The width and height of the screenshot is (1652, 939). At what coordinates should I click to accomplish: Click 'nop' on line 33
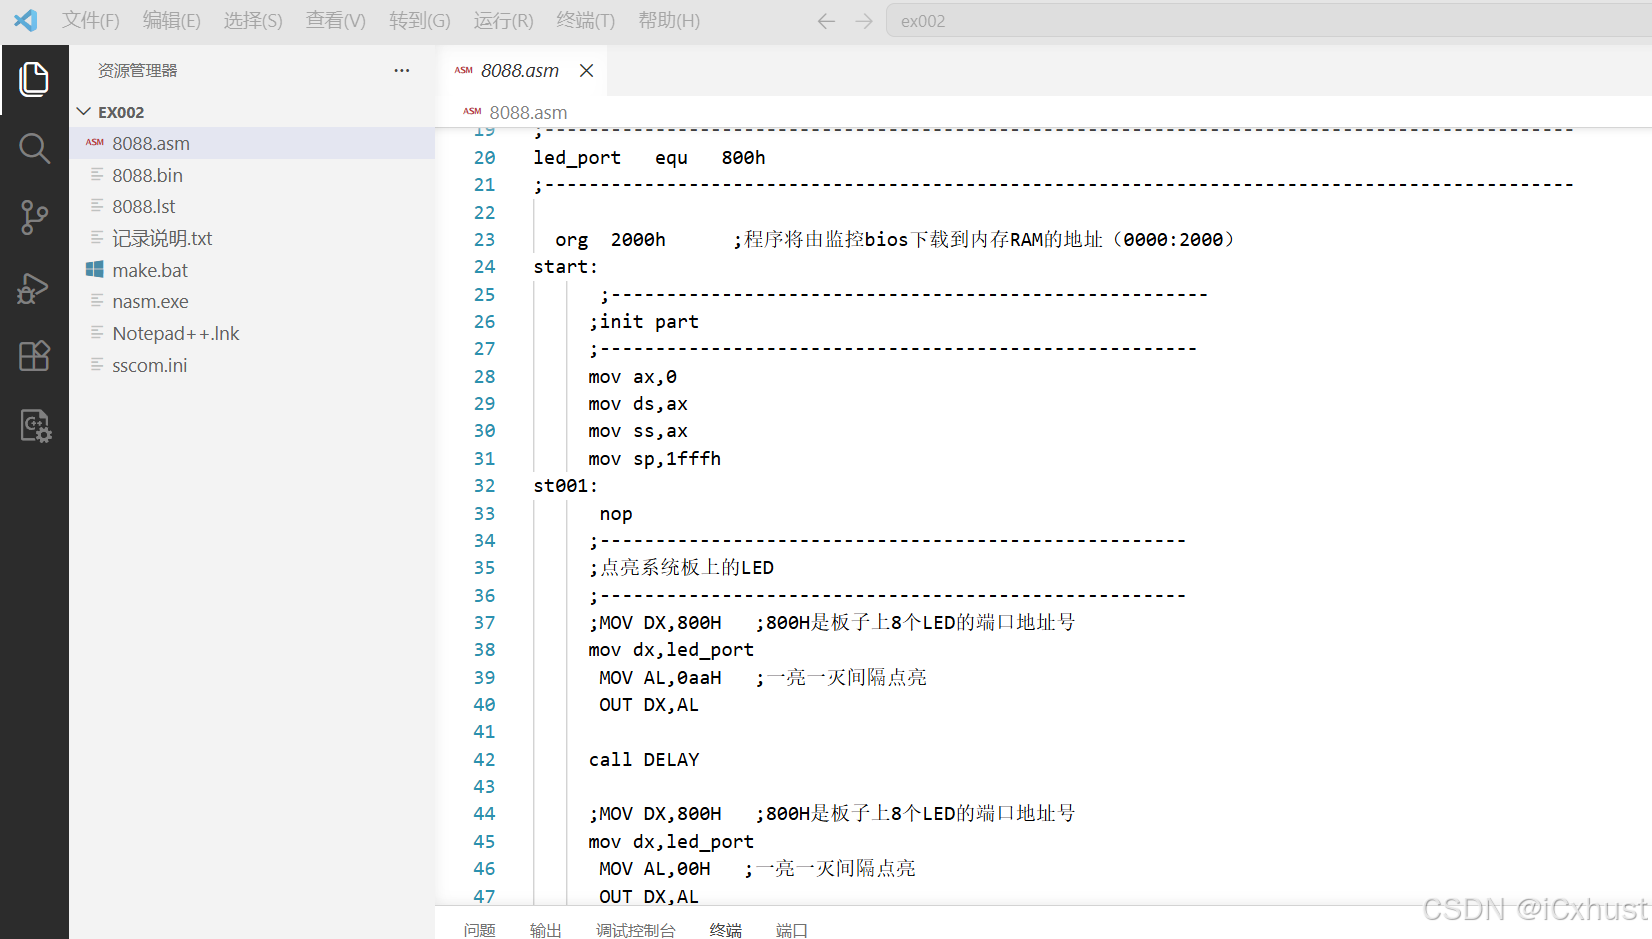(616, 513)
